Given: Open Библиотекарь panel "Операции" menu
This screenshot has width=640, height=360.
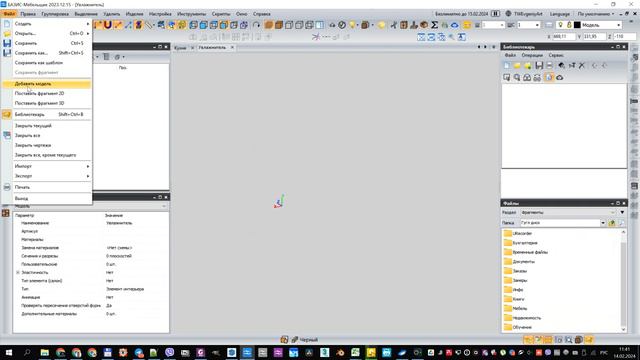Looking at the screenshot, I should click(x=532, y=55).
